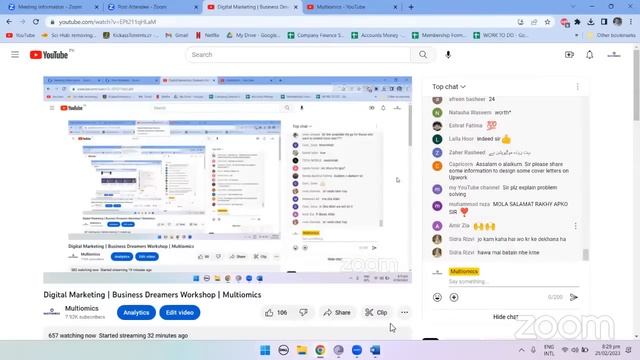Open the YouTube bookmark
The height and width of the screenshot is (360, 640).
tap(20, 36)
